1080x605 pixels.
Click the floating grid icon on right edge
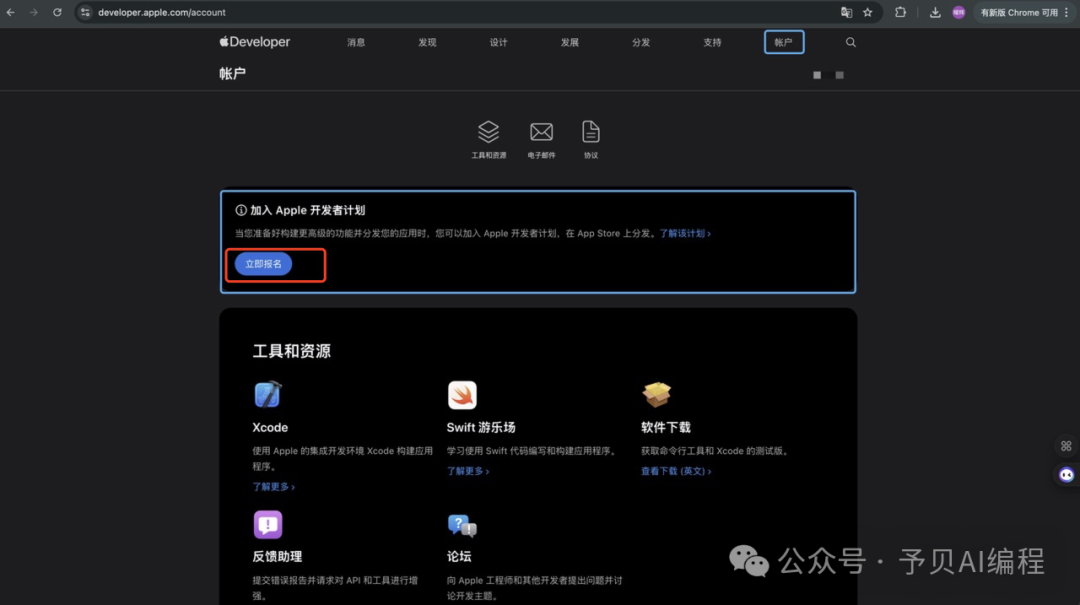(x=1066, y=447)
